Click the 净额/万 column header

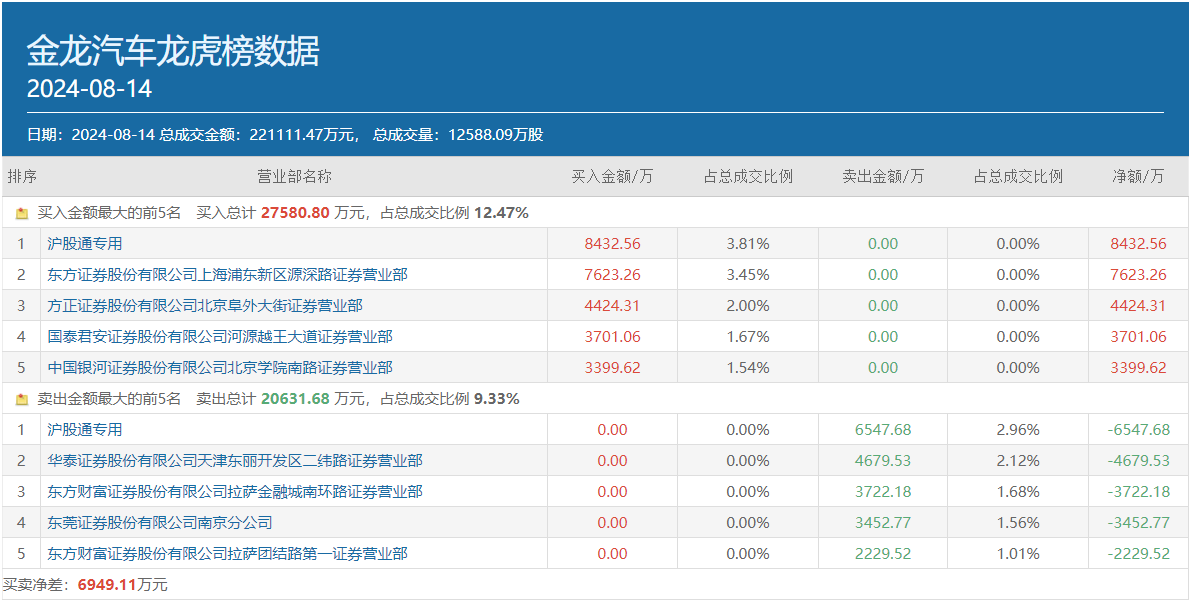(x=1138, y=177)
